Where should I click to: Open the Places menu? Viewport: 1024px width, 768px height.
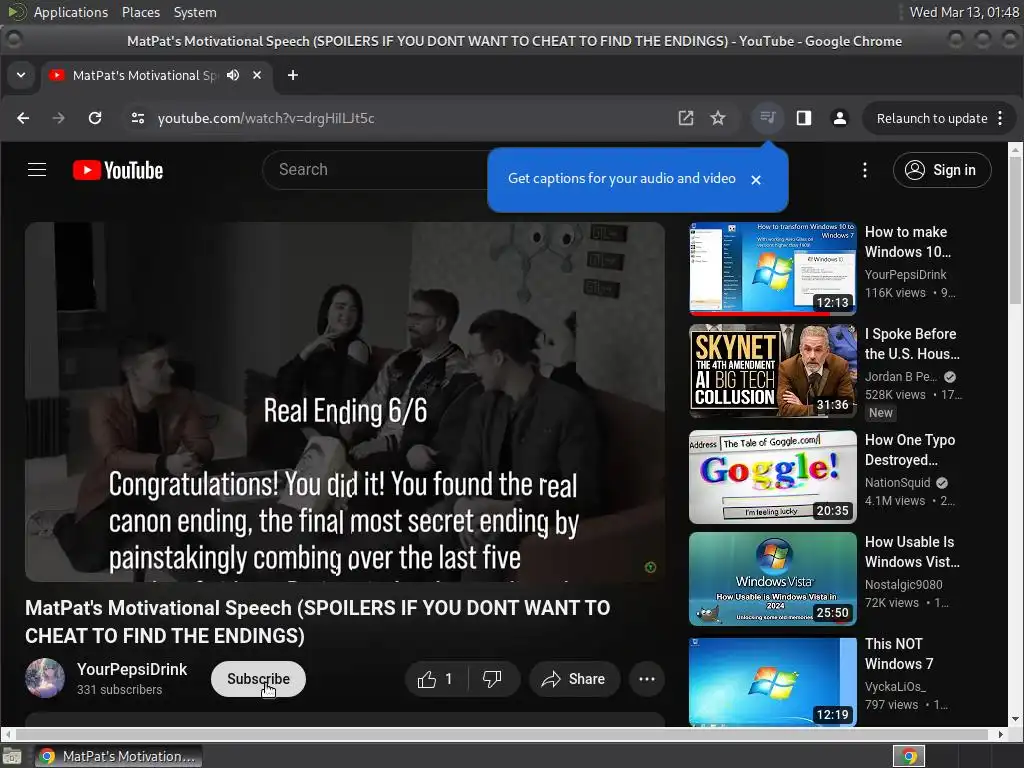pyautogui.click(x=140, y=12)
